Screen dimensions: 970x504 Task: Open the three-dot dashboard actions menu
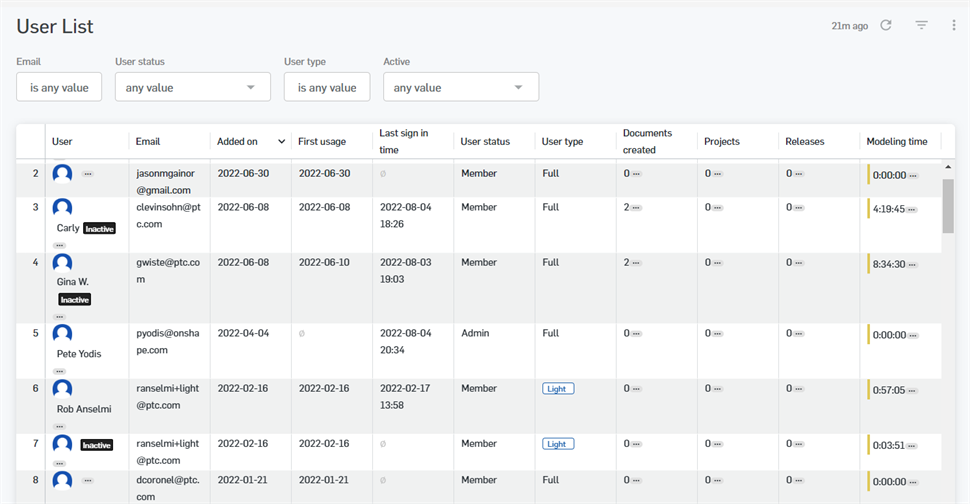(953, 25)
